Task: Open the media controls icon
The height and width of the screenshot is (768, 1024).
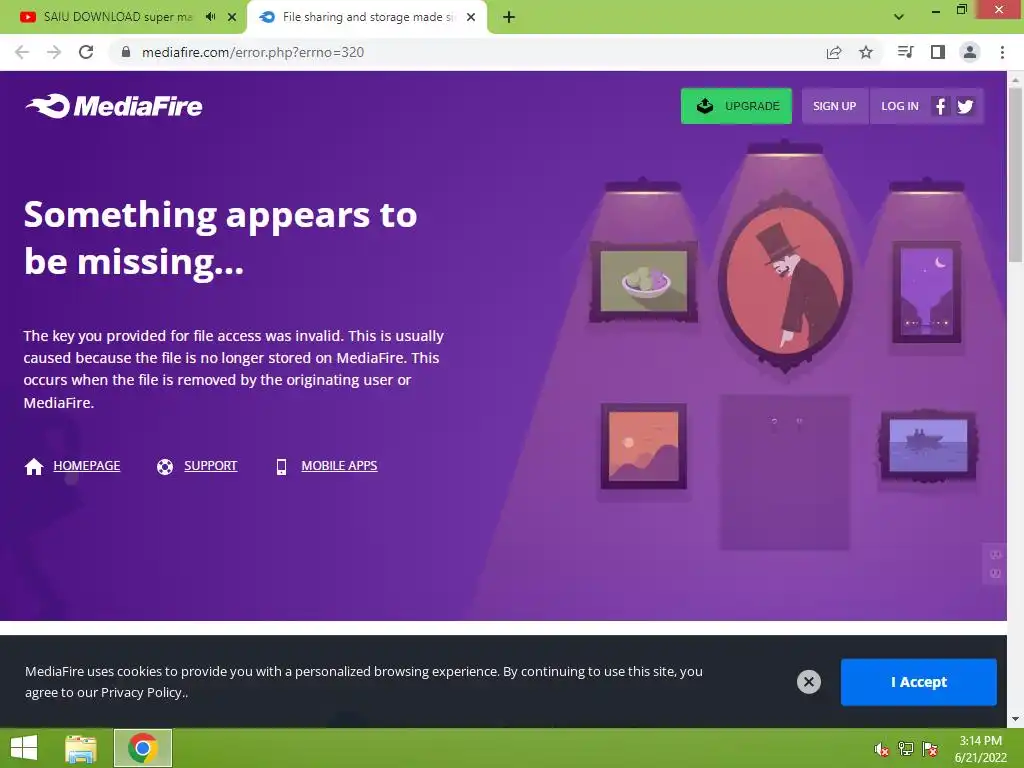Action: [905, 52]
